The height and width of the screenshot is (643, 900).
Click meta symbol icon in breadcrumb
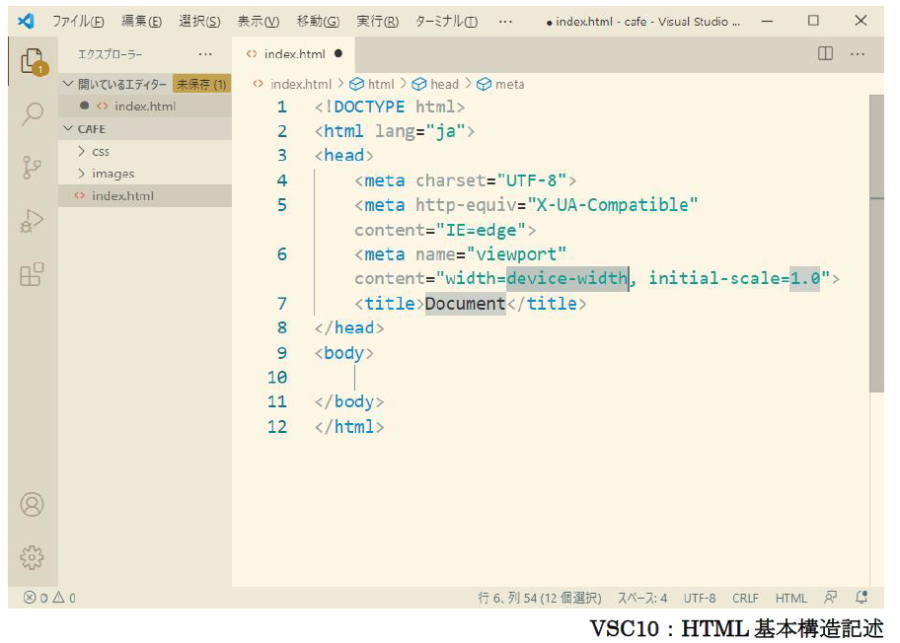(484, 84)
